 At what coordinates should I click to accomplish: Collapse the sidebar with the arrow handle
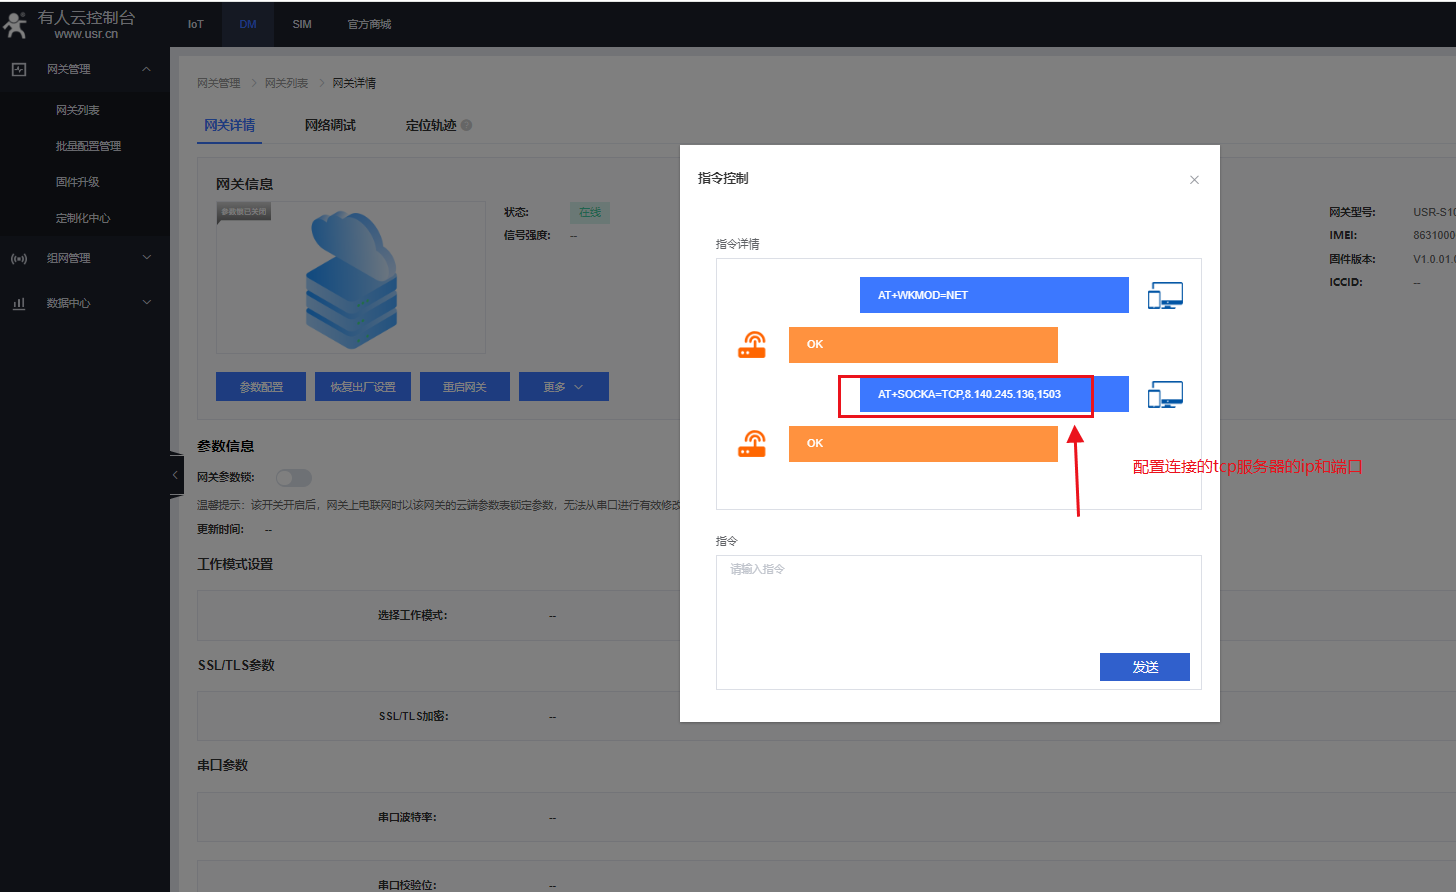click(x=175, y=475)
